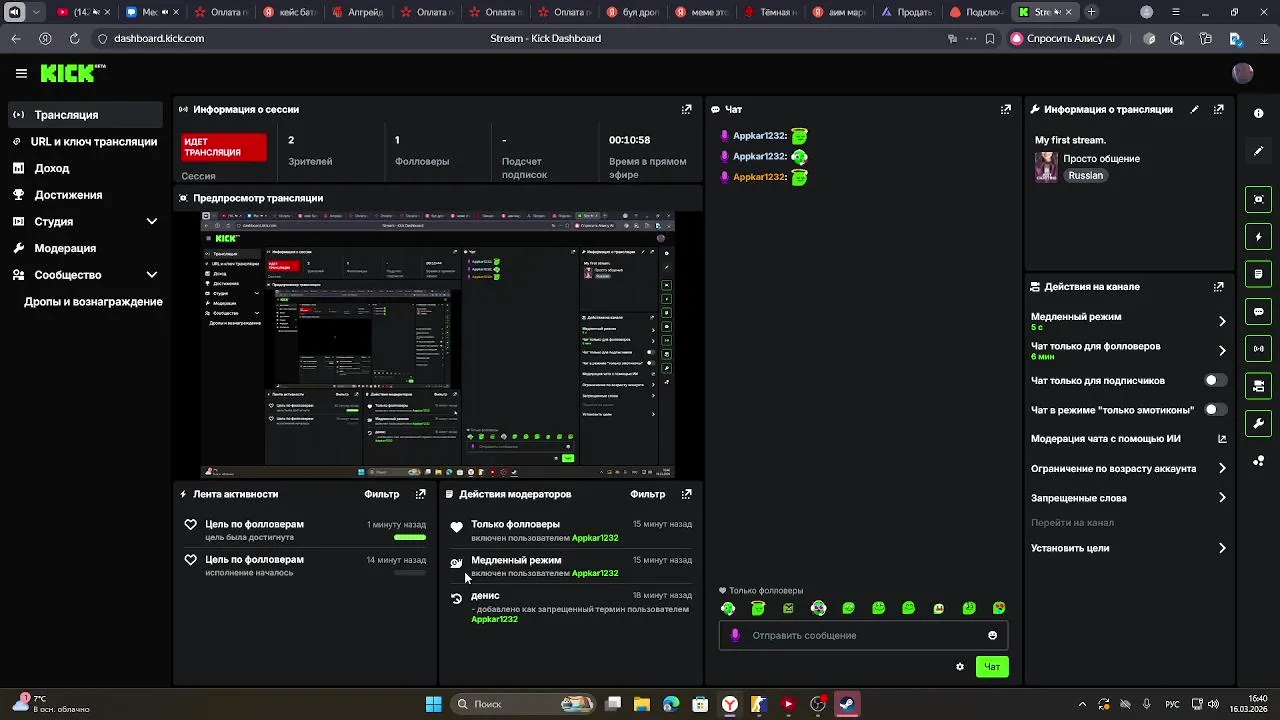Undo the денис banned word action
Image resolution: width=1280 pixels, height=720 pixels.
(x=457, y=598)
